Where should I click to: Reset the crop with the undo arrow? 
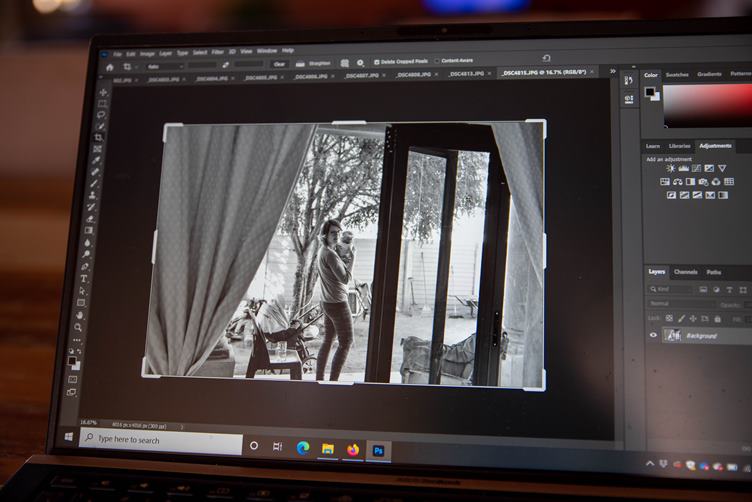tap(546, 58)
